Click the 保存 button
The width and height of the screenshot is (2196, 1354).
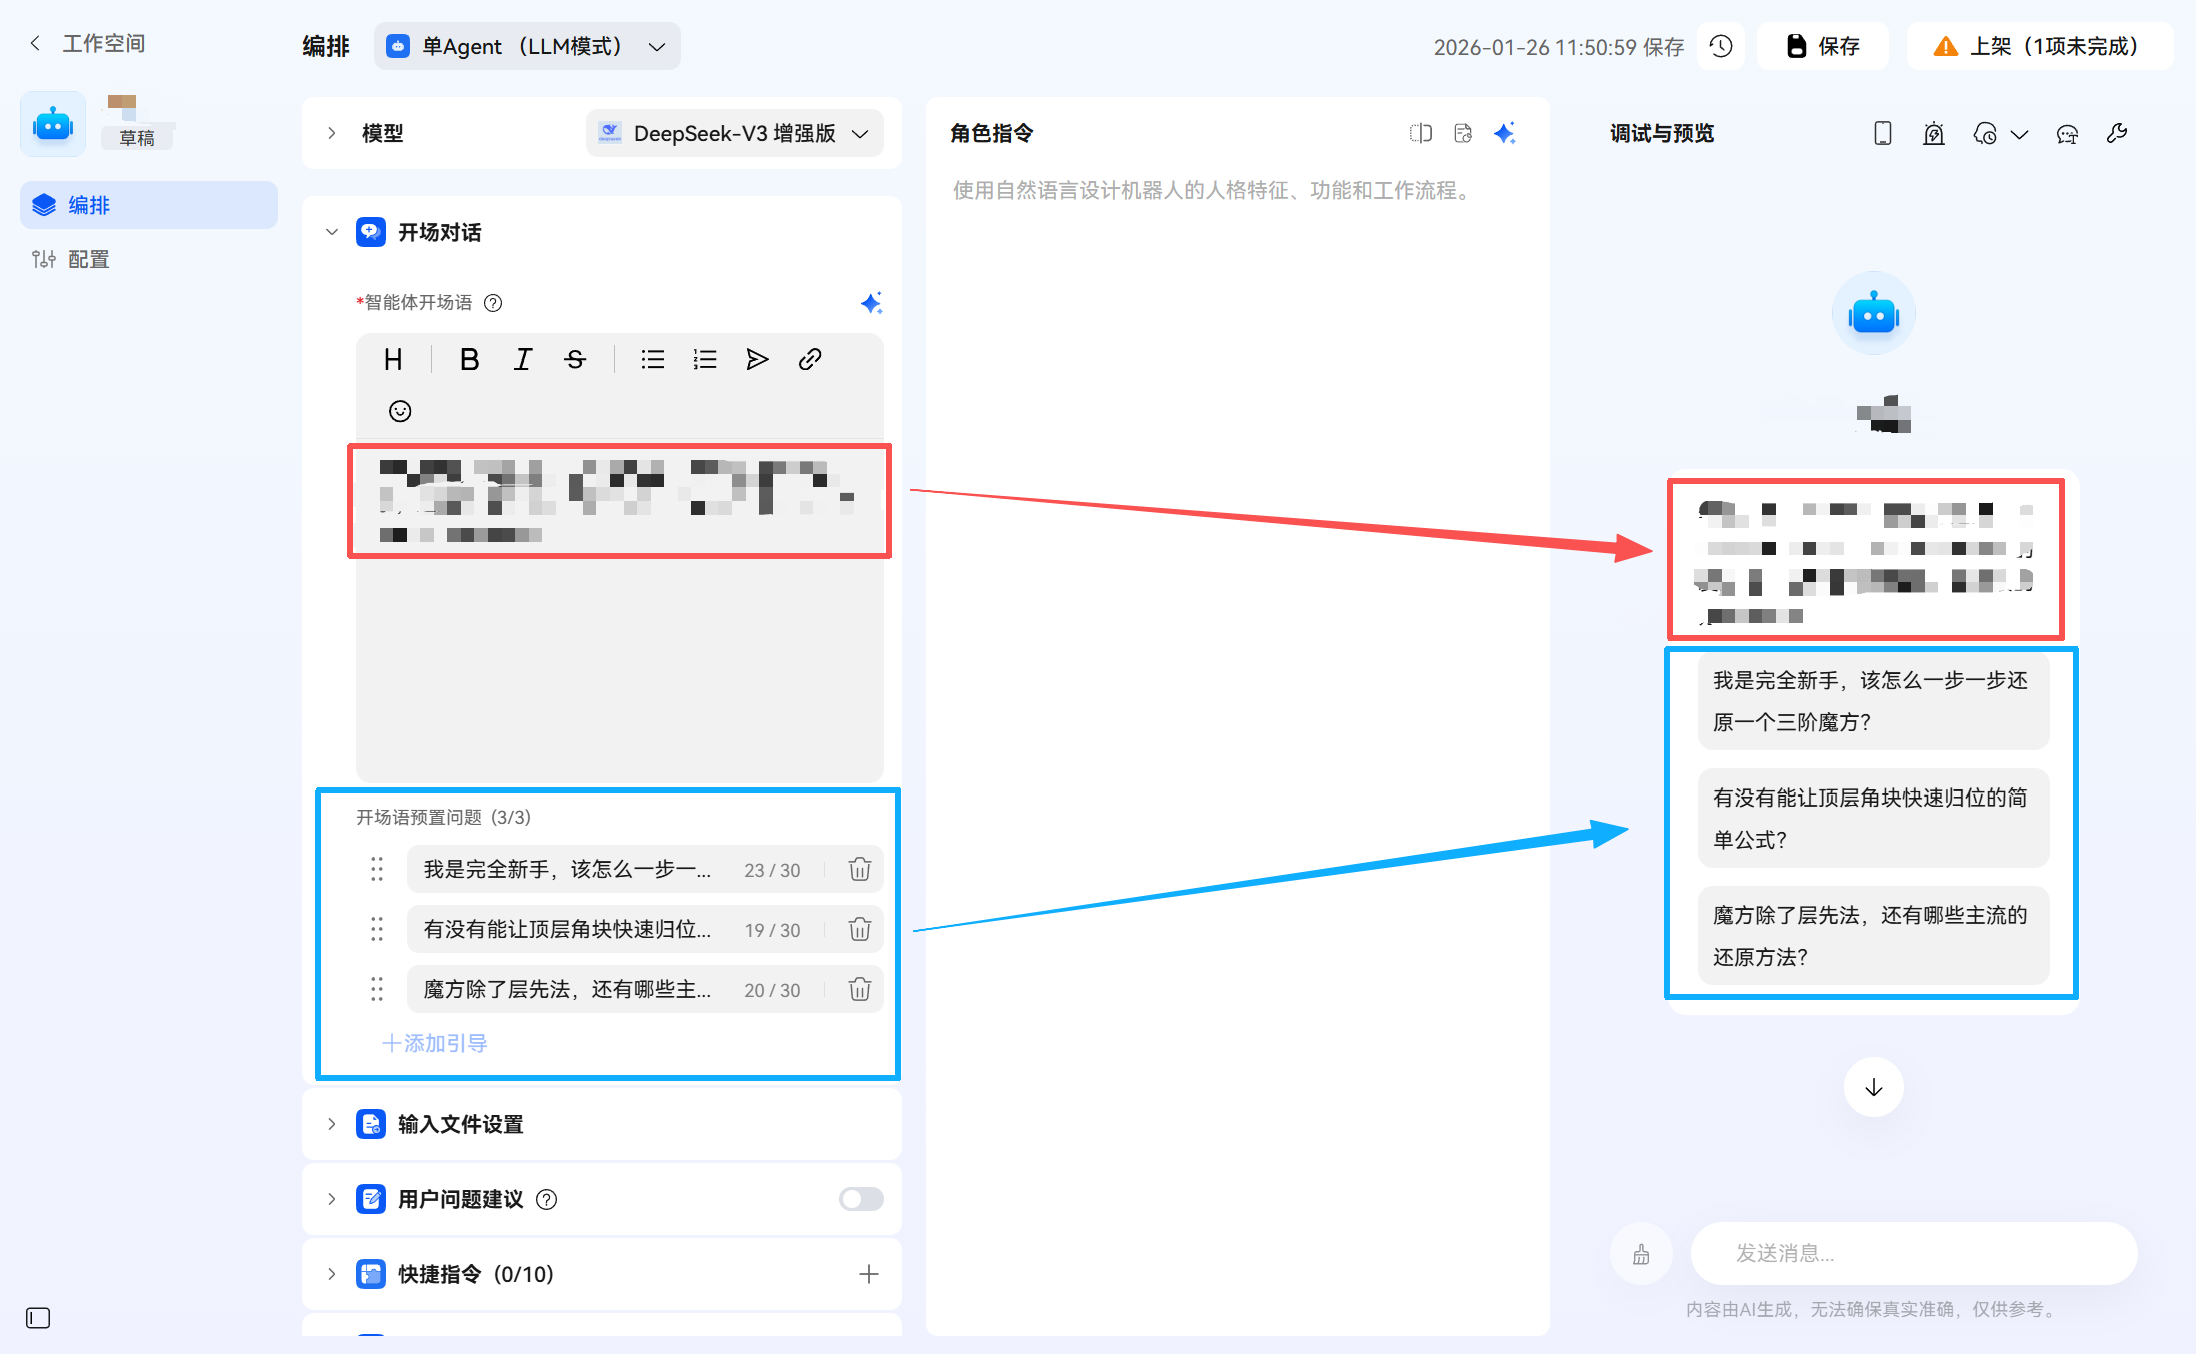(x=1822, y=46)
